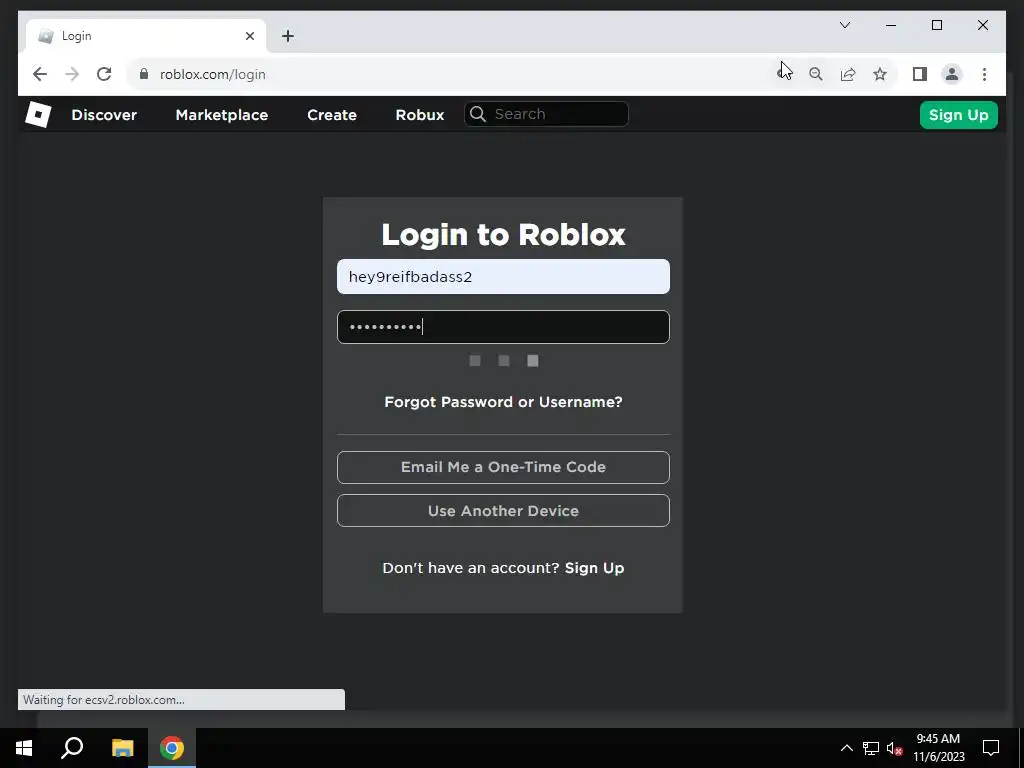Close the Login tab
Image resolution: width=1024 pixels, height=768 pixels.
(249, 36)
